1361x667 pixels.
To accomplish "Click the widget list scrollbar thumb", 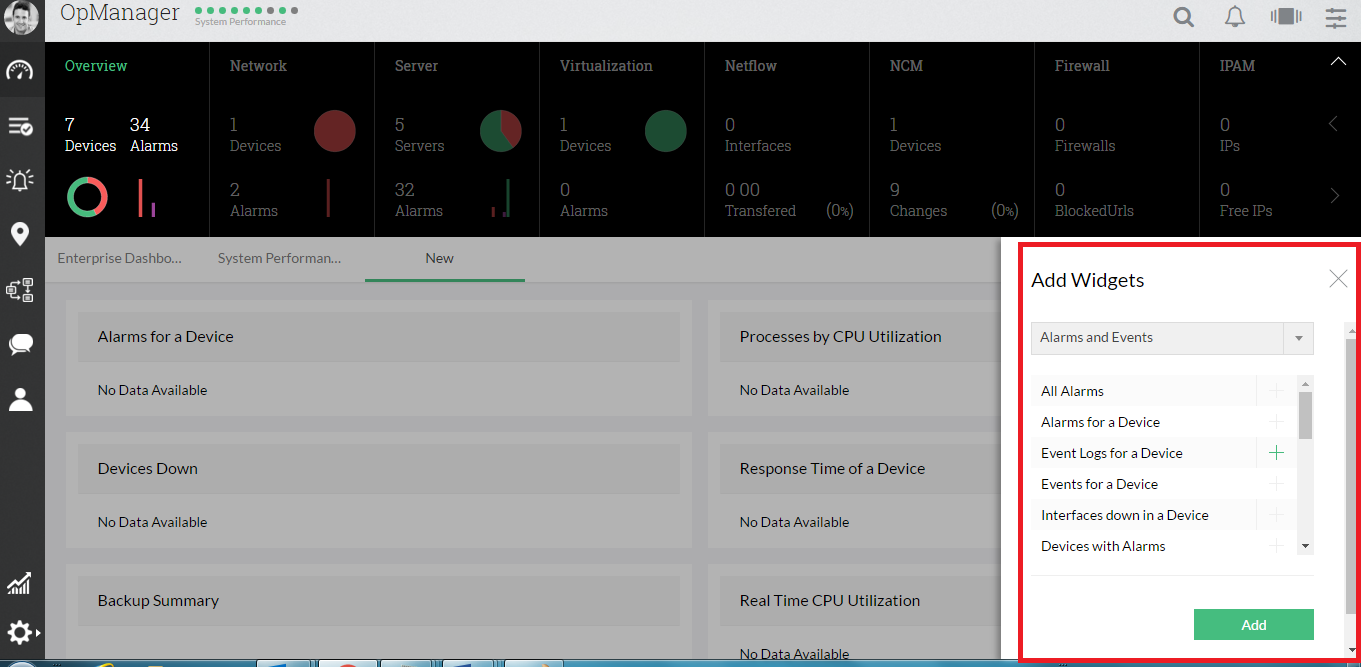I will pyautogui.click(x=1305, y=415).
